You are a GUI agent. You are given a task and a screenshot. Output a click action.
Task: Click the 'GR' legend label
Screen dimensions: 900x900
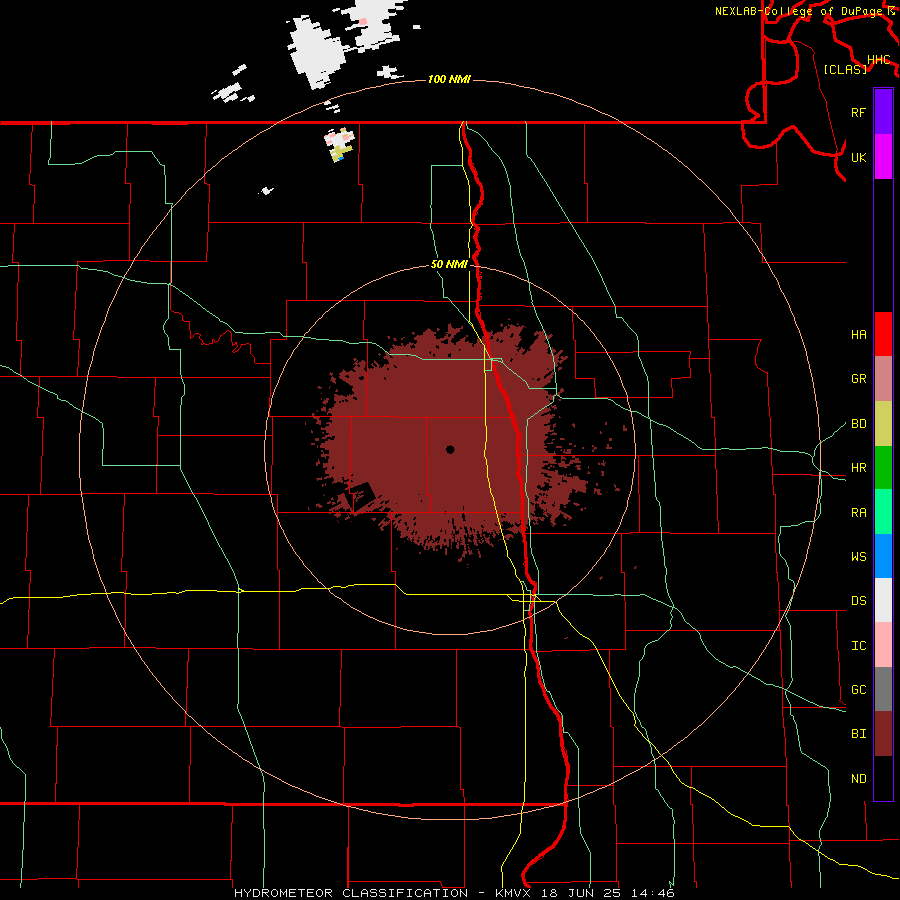(858, 379)
